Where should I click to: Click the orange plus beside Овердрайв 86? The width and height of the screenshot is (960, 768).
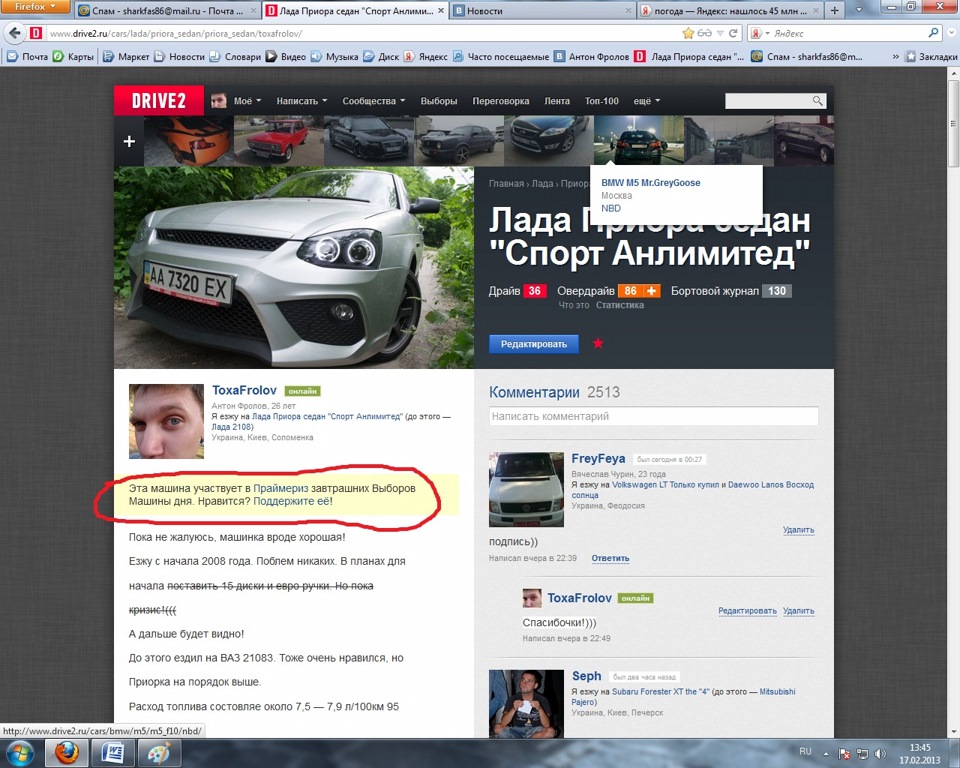651,291
